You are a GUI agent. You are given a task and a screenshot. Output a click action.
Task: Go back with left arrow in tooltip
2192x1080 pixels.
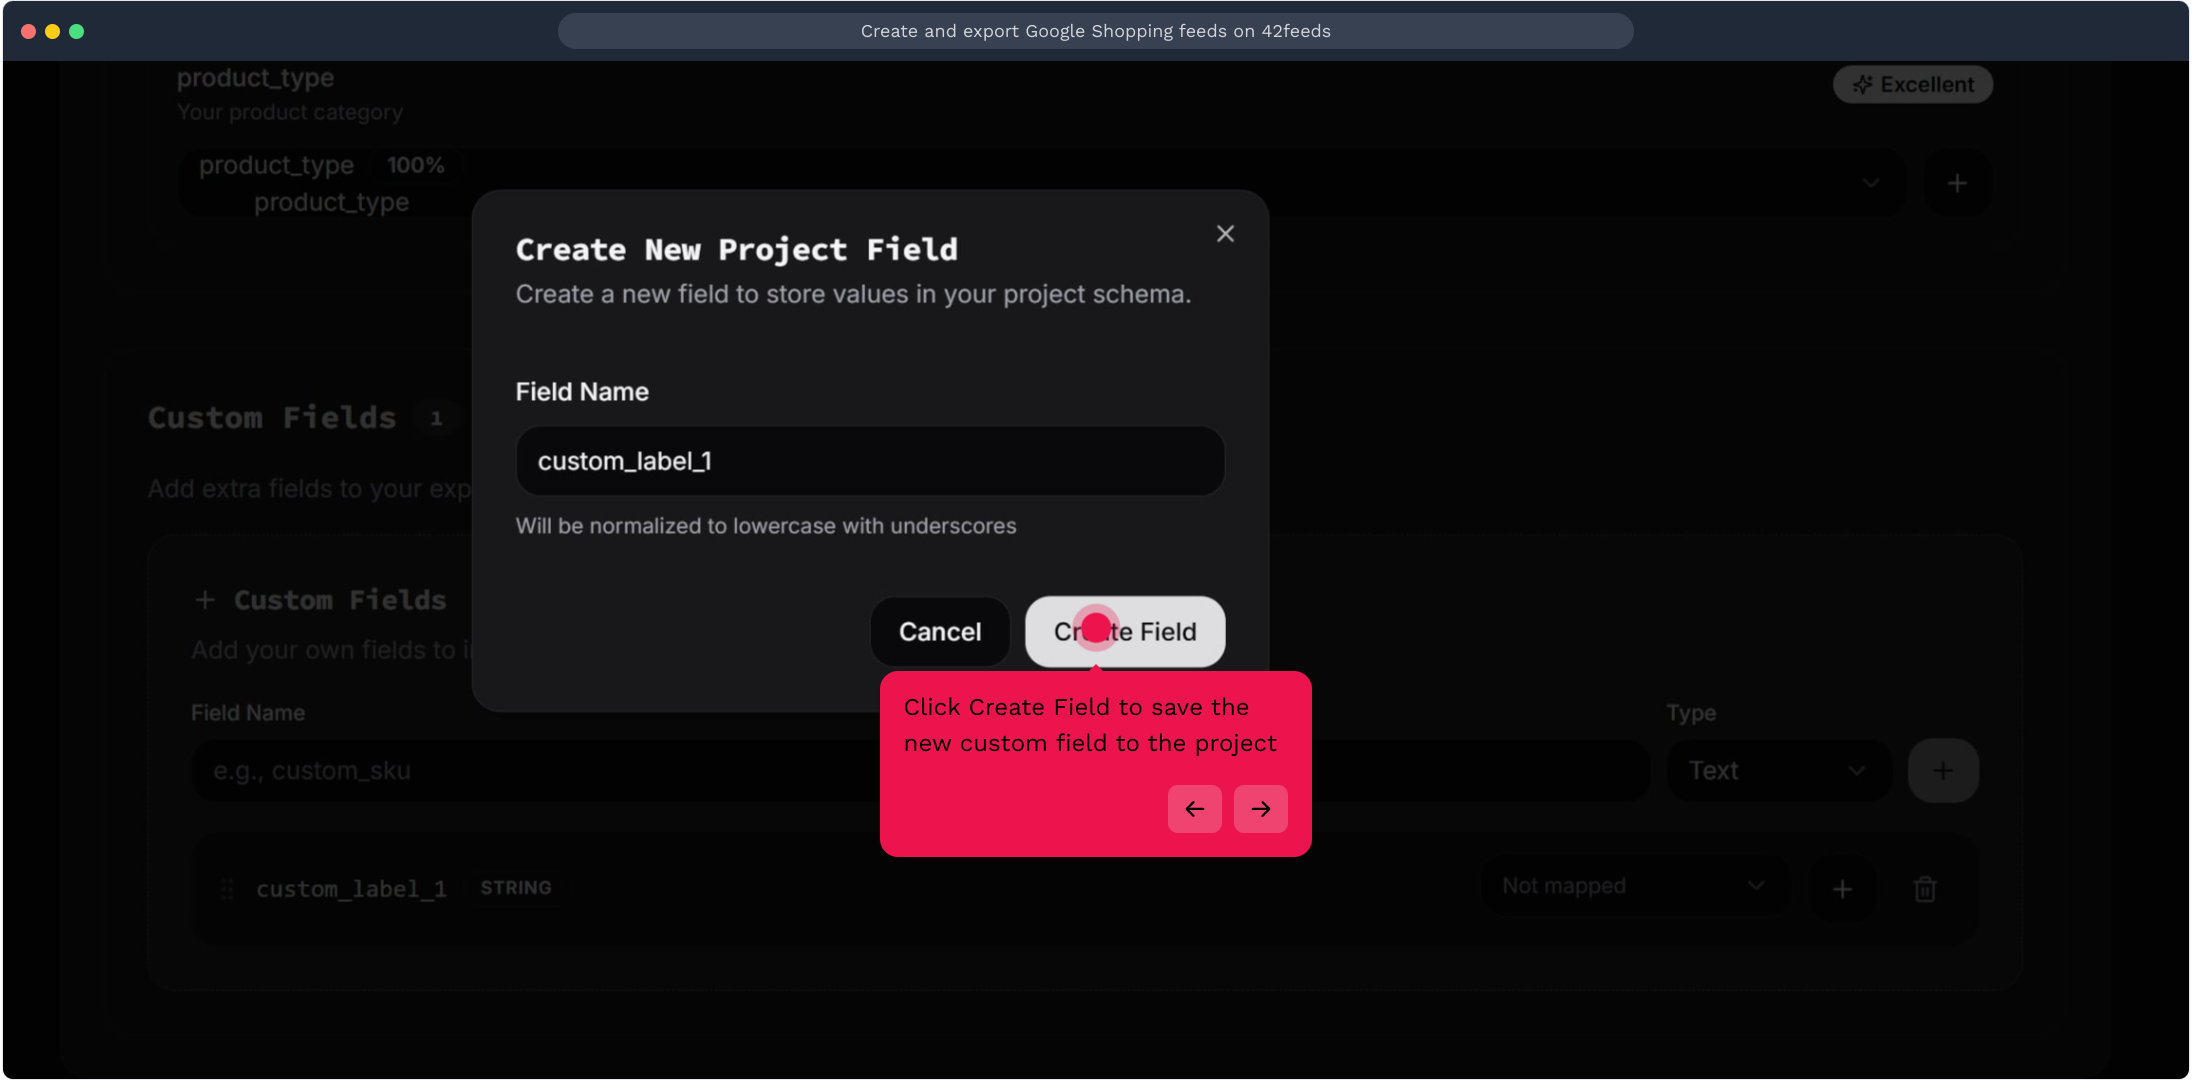click(1194, 809)
